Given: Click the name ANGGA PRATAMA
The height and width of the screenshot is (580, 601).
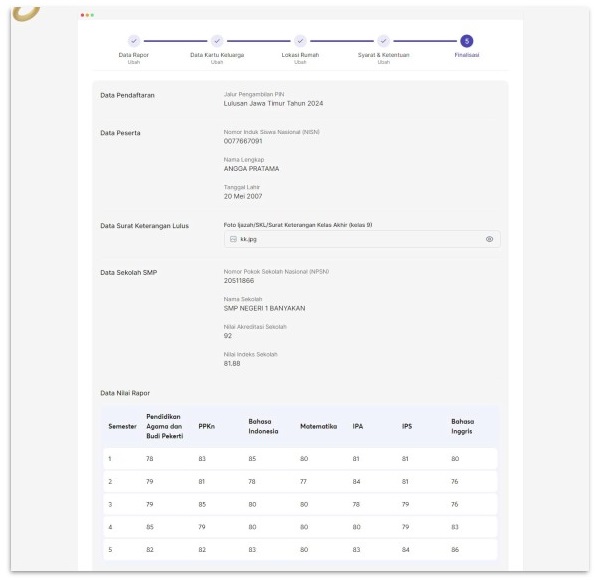Looking at the screenshot, I should coord(251,169).
